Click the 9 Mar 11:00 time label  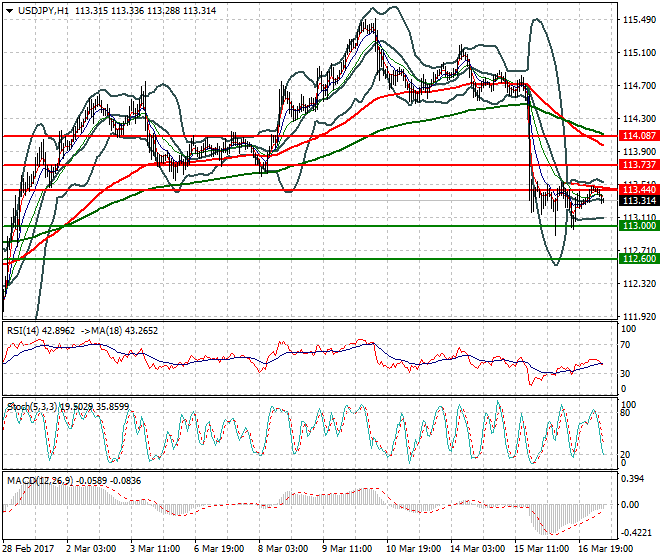coord(347,549)
